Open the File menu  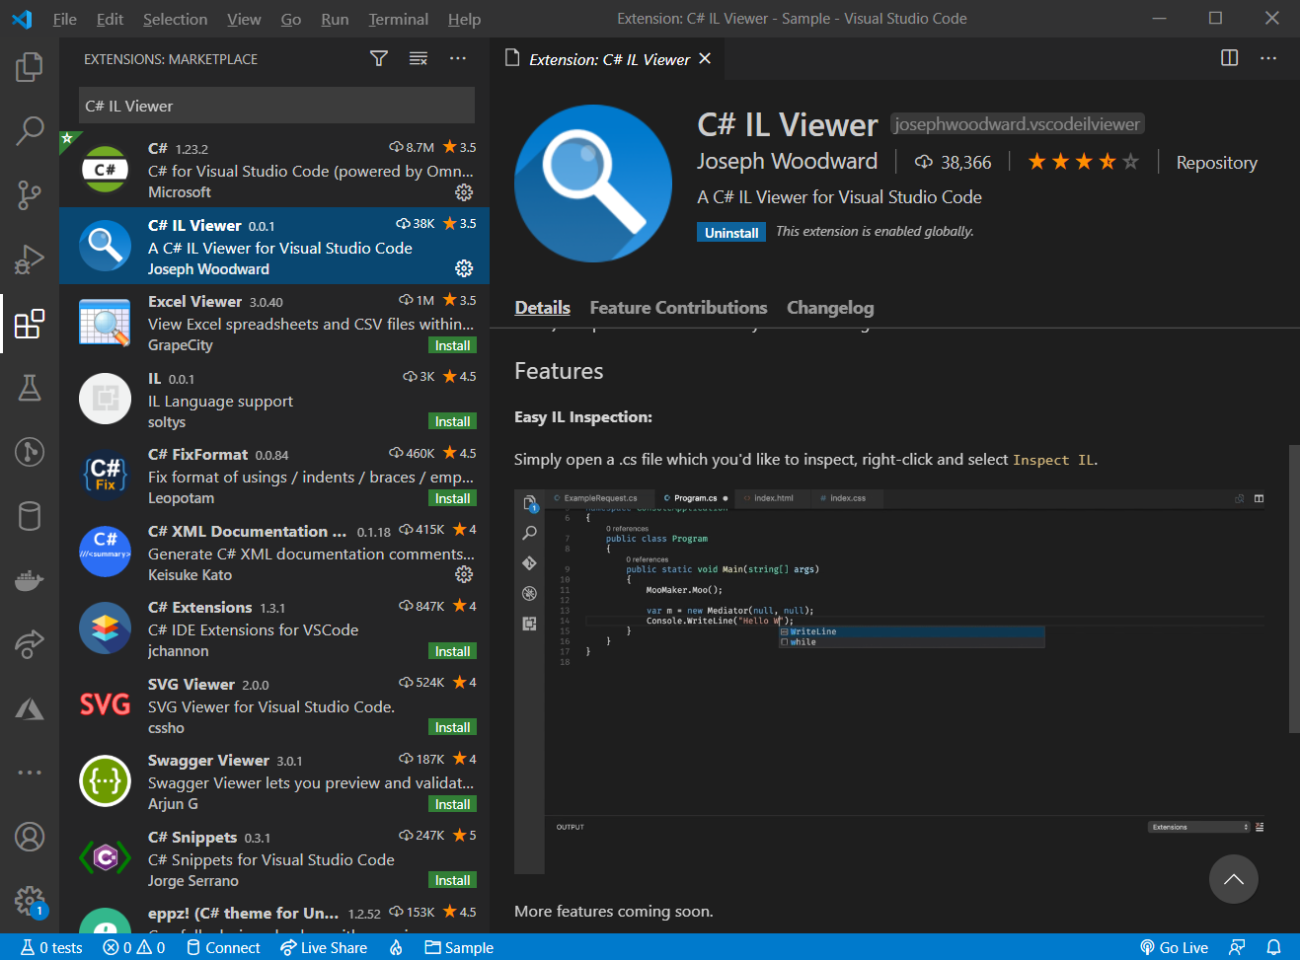click(x=65, y=19)
